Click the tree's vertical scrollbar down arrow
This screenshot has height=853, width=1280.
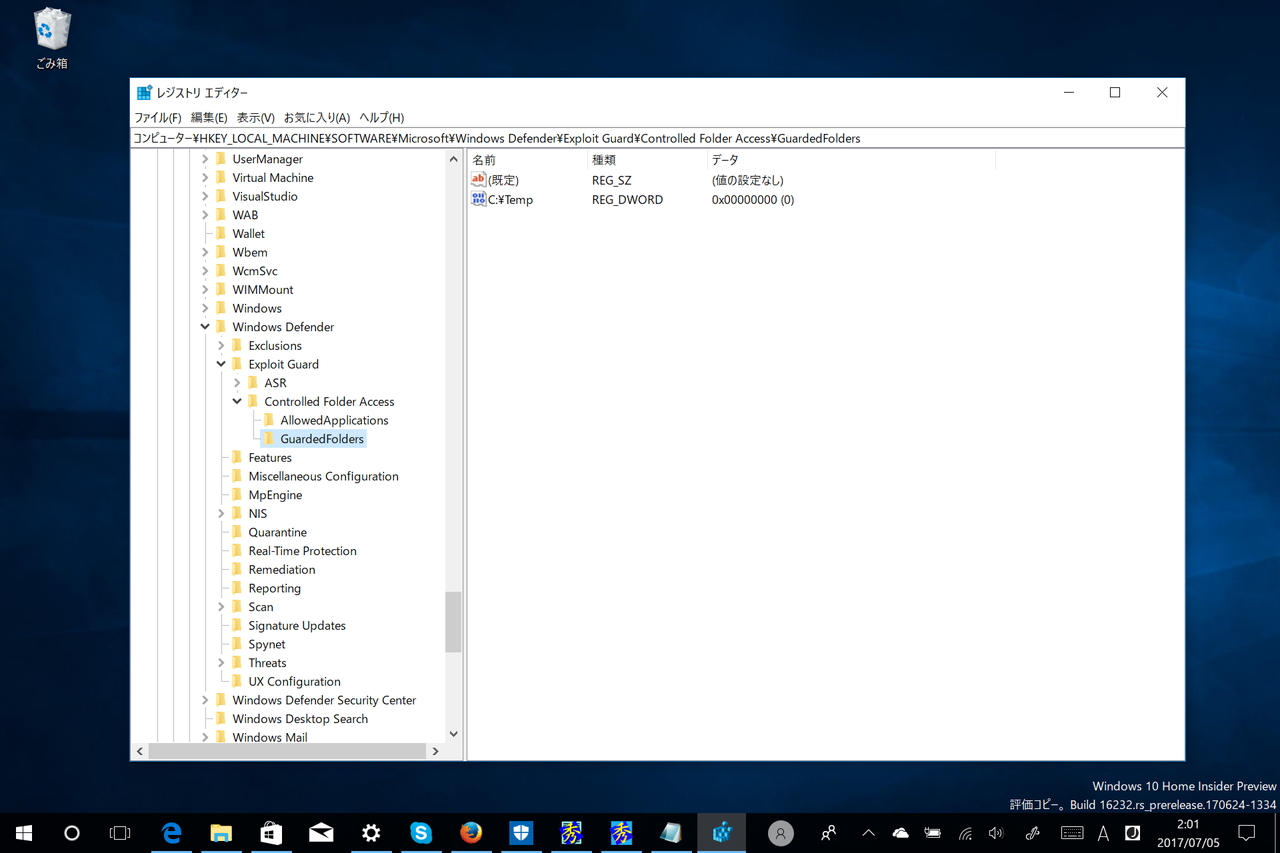coord(453,734)
